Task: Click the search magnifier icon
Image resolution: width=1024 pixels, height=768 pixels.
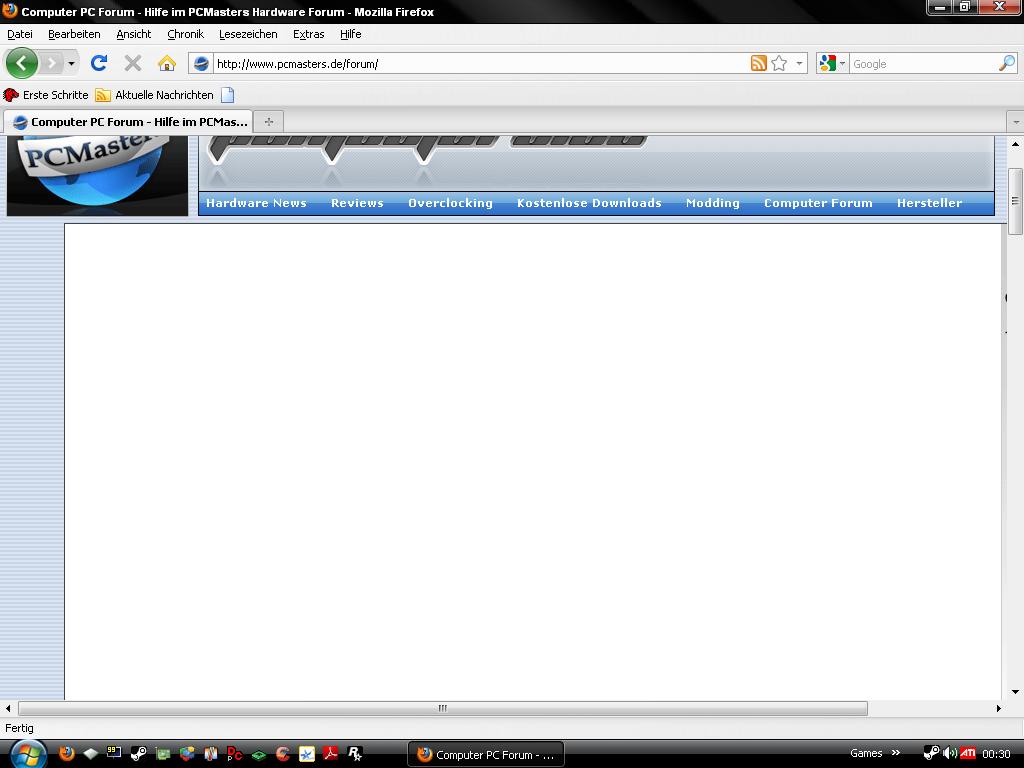Action: pos(1006,63)
